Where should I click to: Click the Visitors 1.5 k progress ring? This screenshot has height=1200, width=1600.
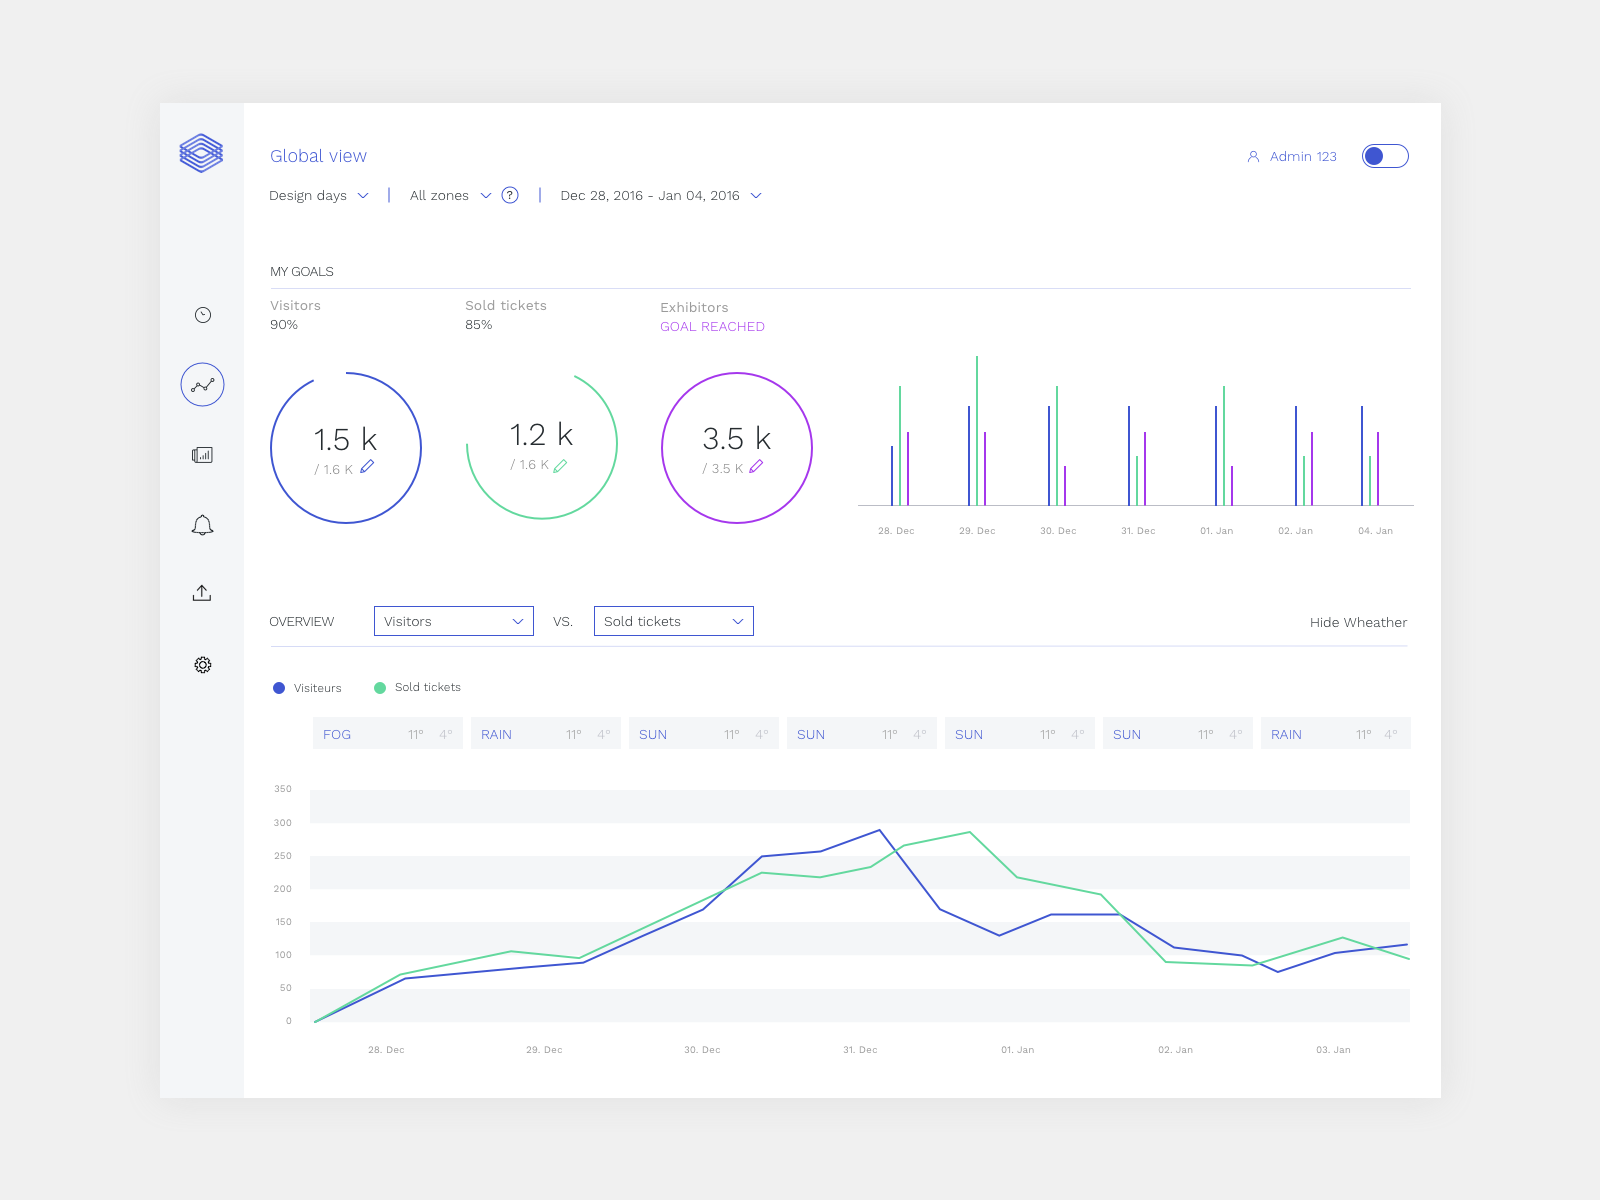(x=346, y=447)
